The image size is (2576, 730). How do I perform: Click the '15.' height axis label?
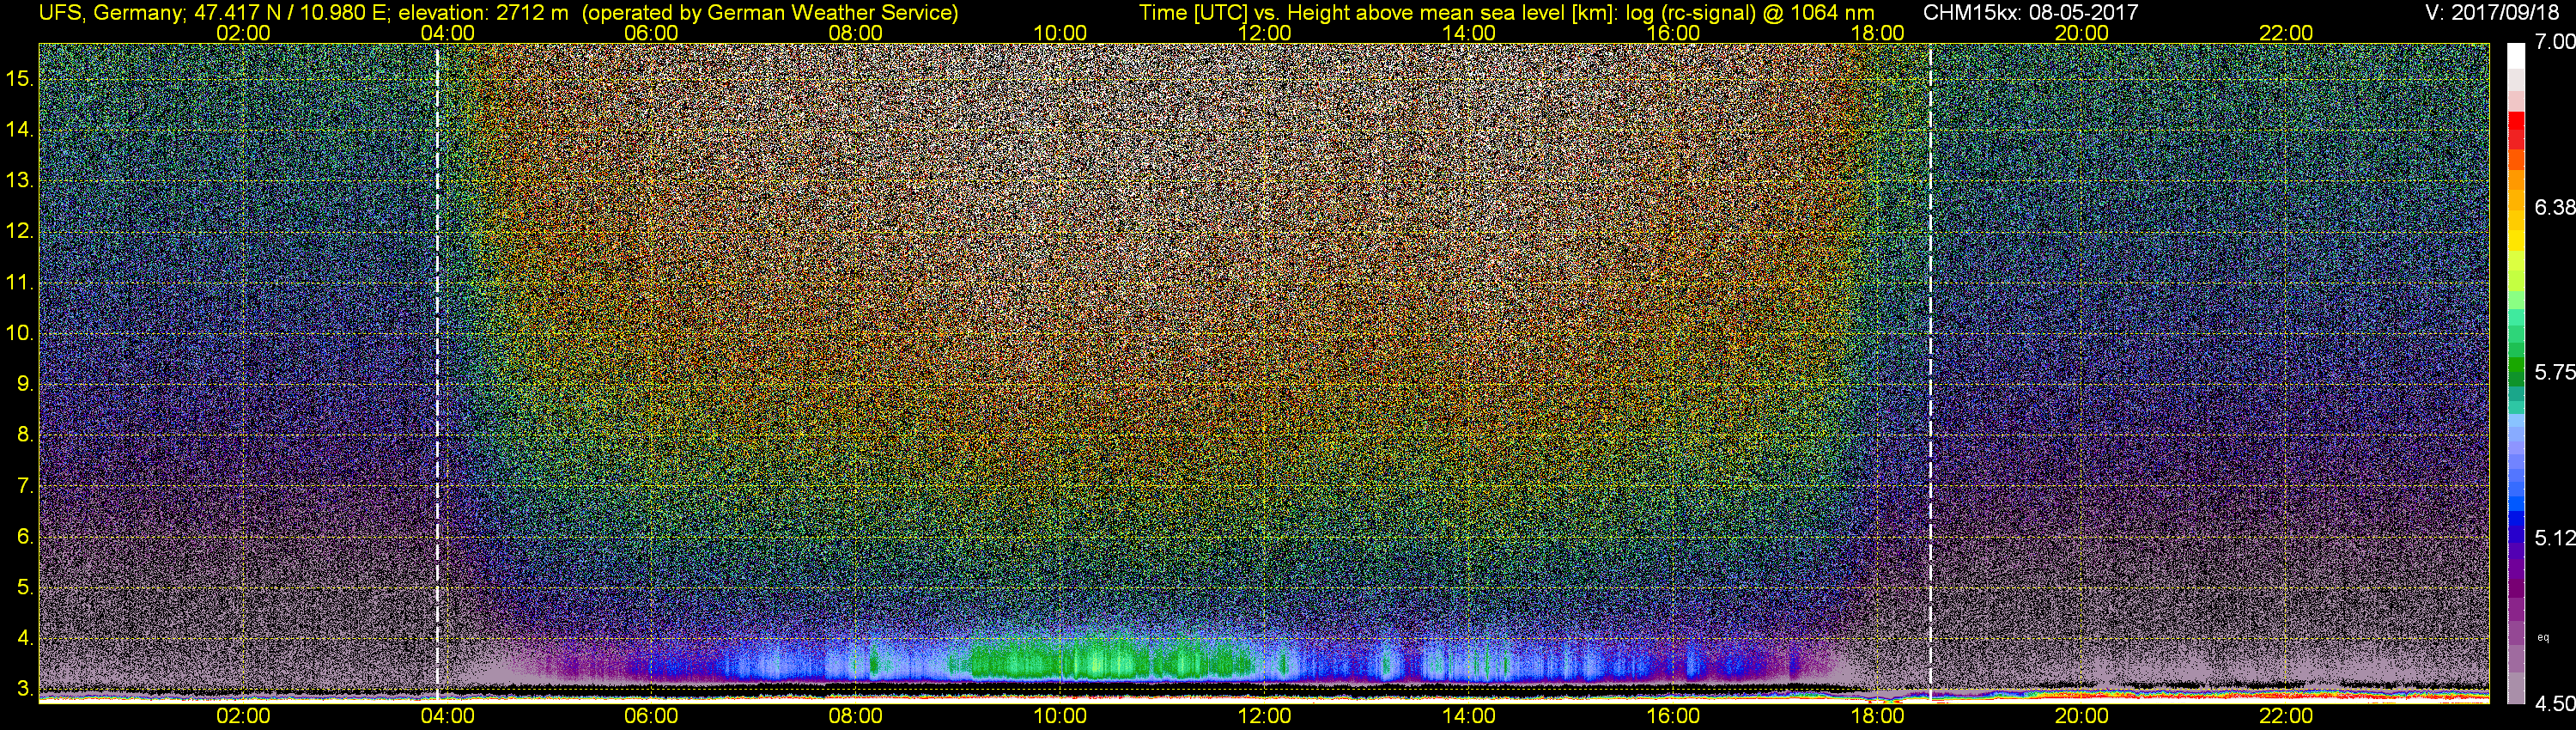(20, 78)
